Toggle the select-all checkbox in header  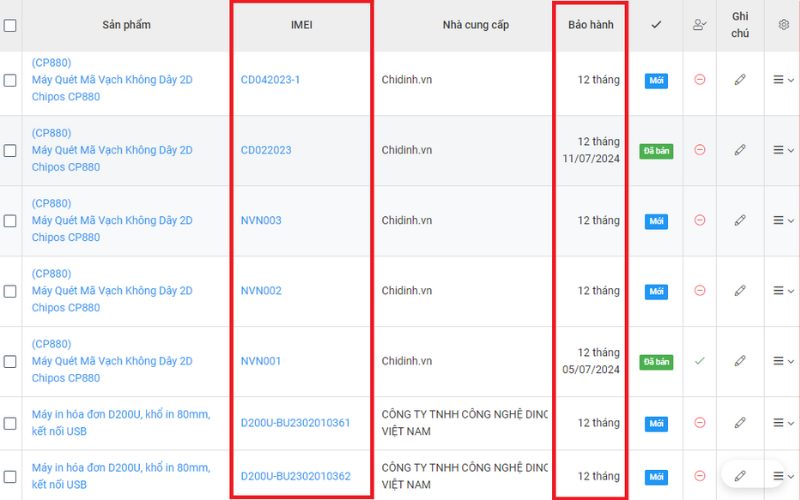click(10, 26)
